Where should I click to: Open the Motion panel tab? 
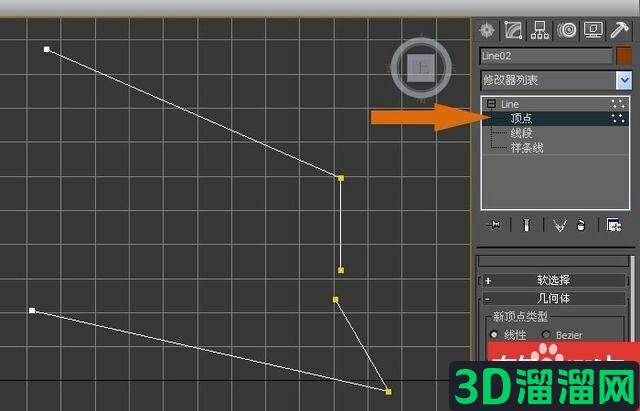(567, 30)
